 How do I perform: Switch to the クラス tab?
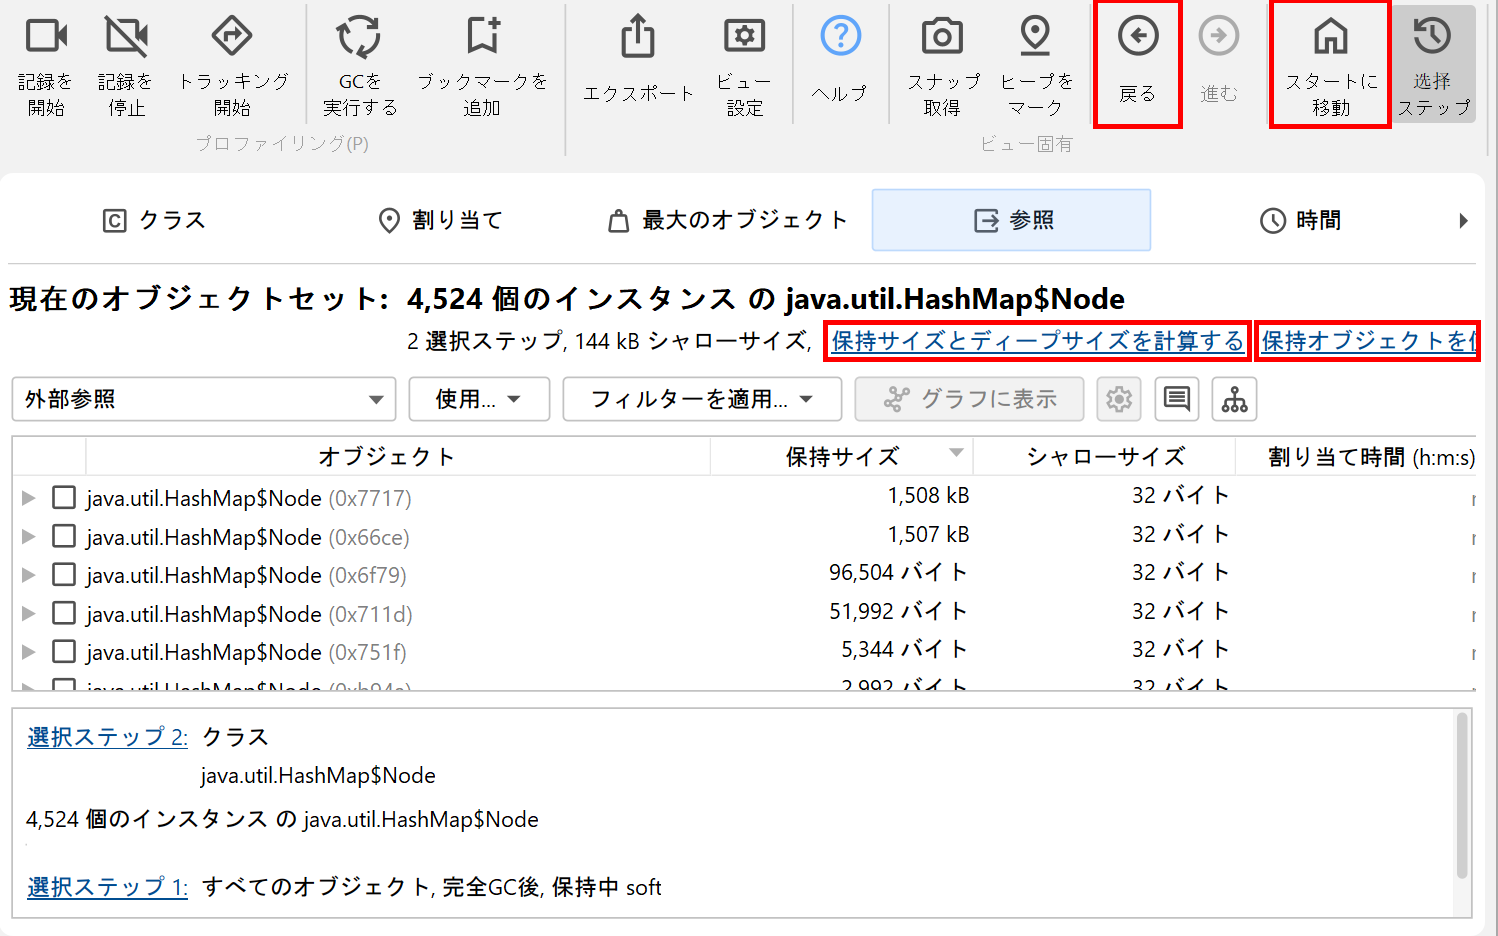154,220
